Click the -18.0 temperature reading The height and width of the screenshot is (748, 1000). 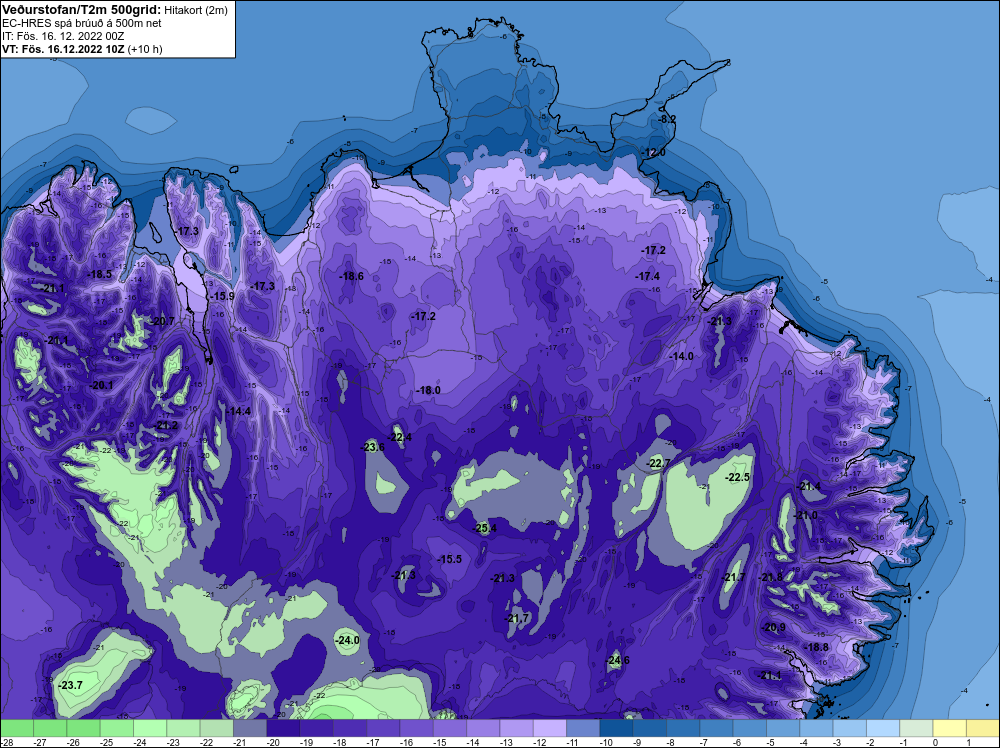(429, 390)
